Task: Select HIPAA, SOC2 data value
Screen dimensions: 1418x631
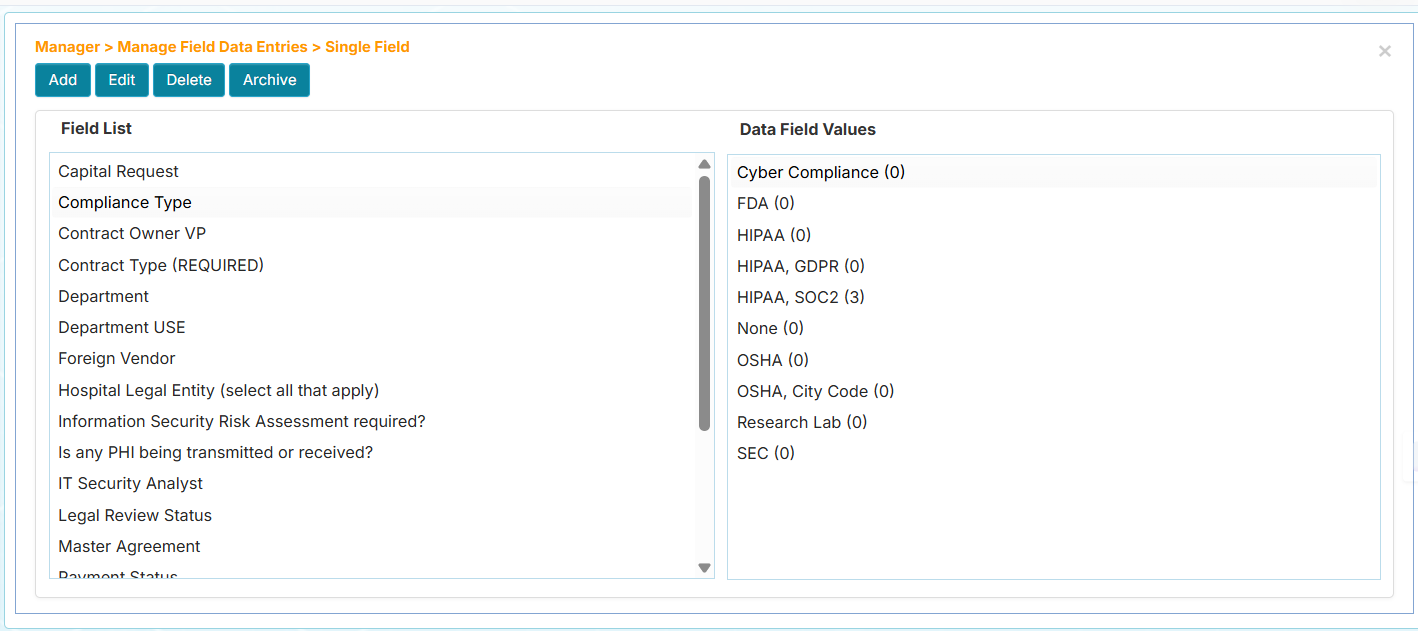Action: point(800,297)
